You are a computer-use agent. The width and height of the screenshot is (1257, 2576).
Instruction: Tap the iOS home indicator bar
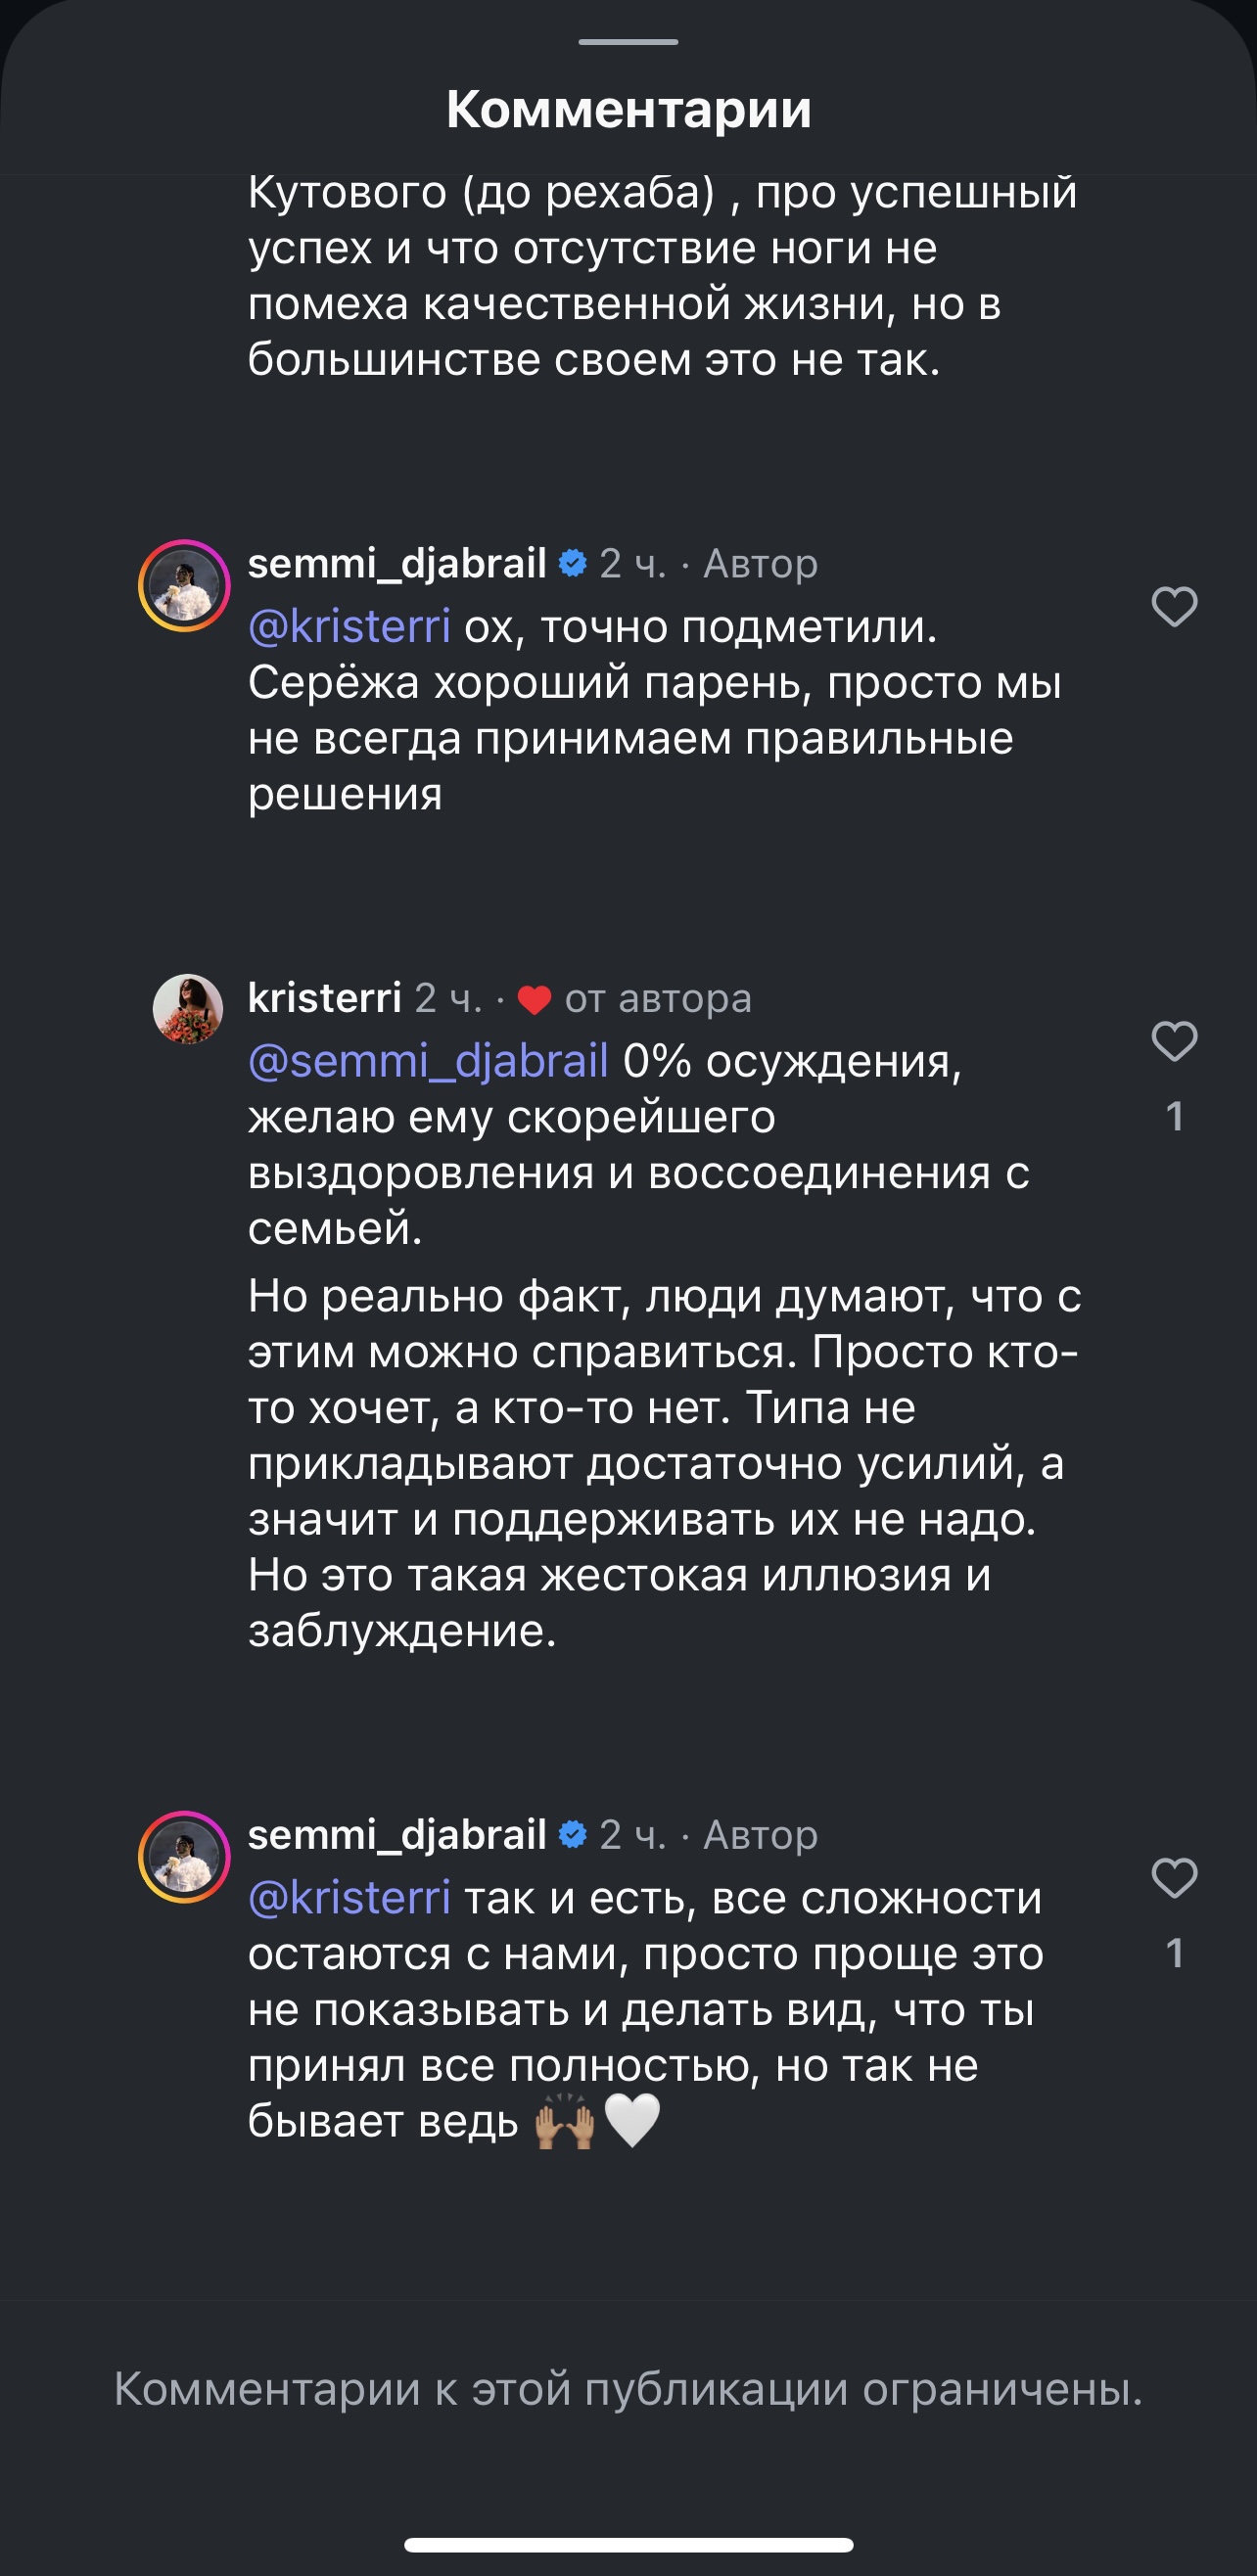pyautogui.click(x=628, y=2545)
